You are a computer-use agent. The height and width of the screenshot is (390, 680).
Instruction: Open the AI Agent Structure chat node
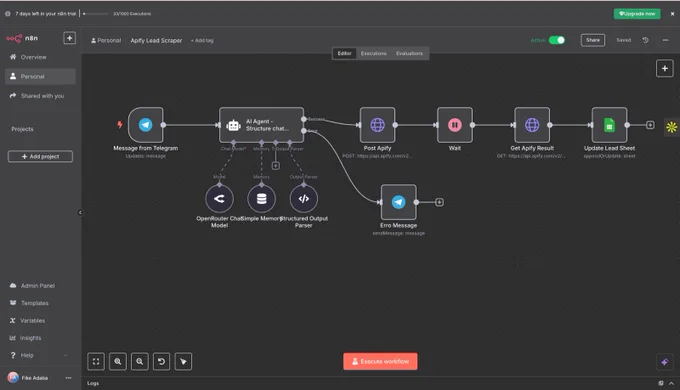pyautogui.click(x=261, y=125)
